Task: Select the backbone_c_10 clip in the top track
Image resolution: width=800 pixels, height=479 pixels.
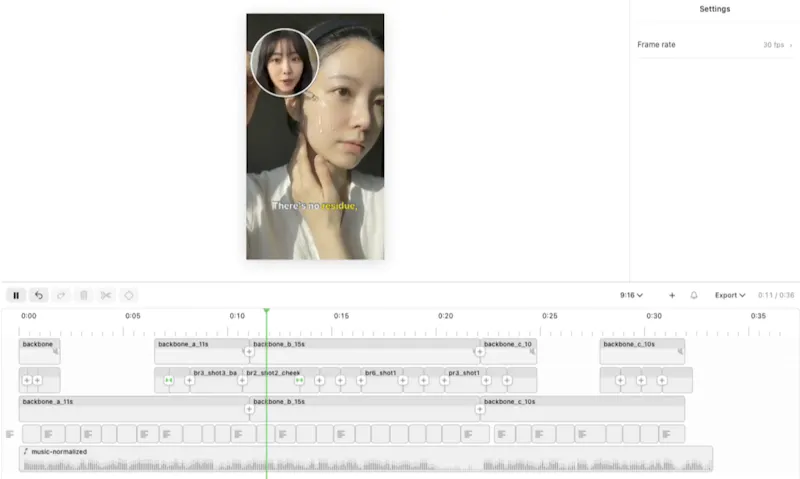Action: click(509, 351)
